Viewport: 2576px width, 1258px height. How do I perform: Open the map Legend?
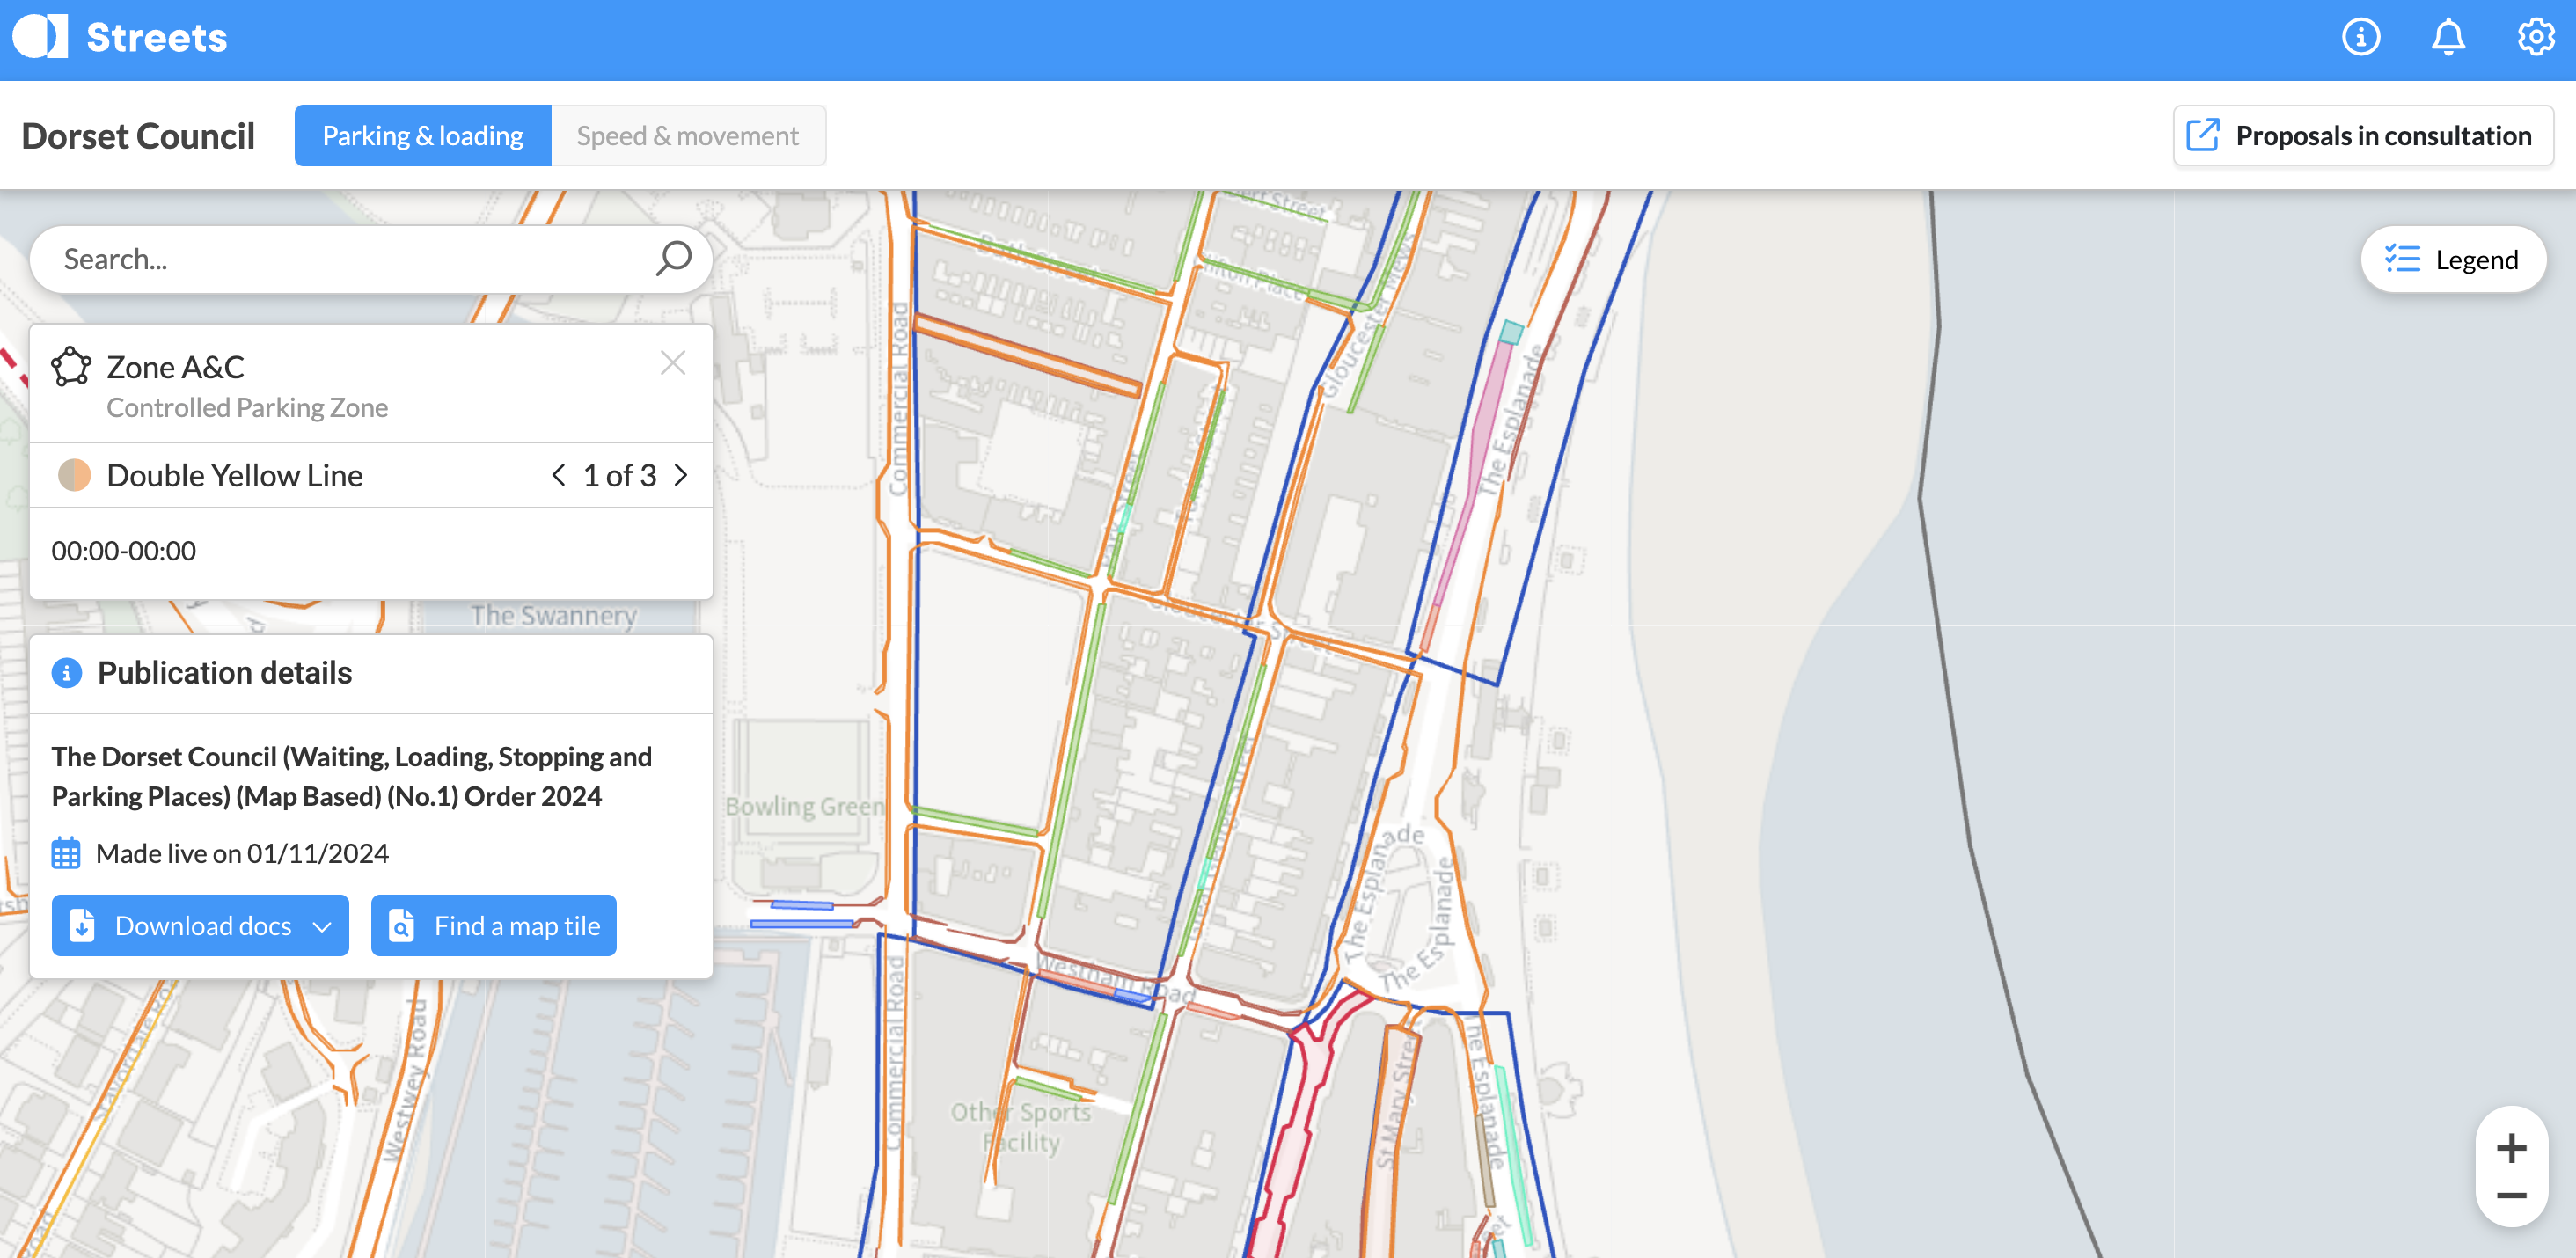click(2453, 260)
